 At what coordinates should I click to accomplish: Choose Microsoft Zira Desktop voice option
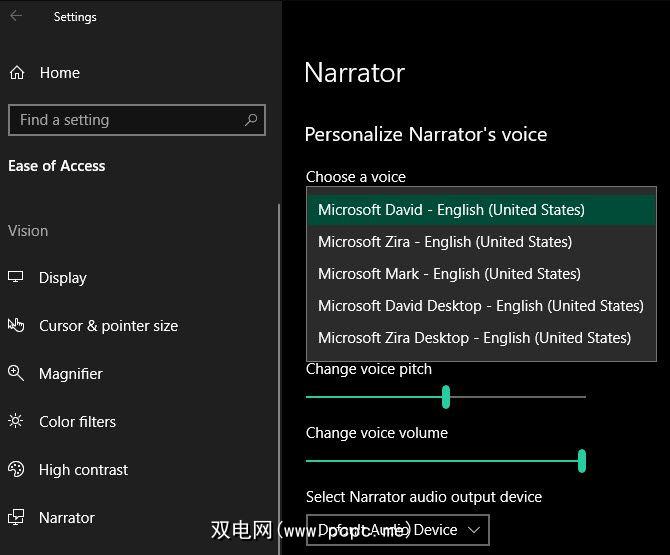(x=474, y=338)
